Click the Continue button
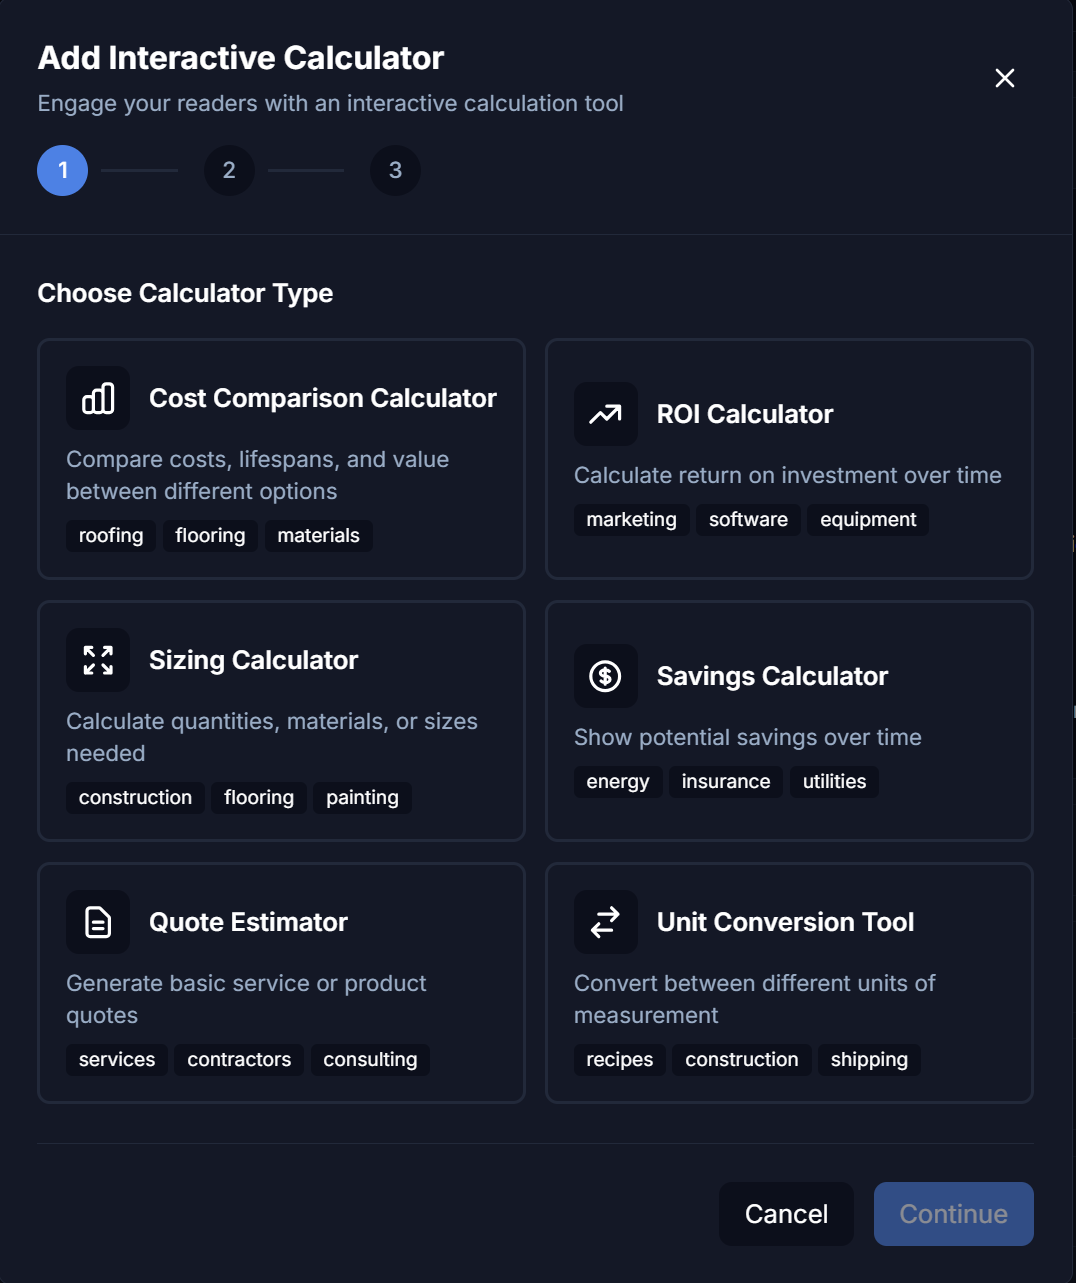1076x1283 pixels. coord(953,1213)
